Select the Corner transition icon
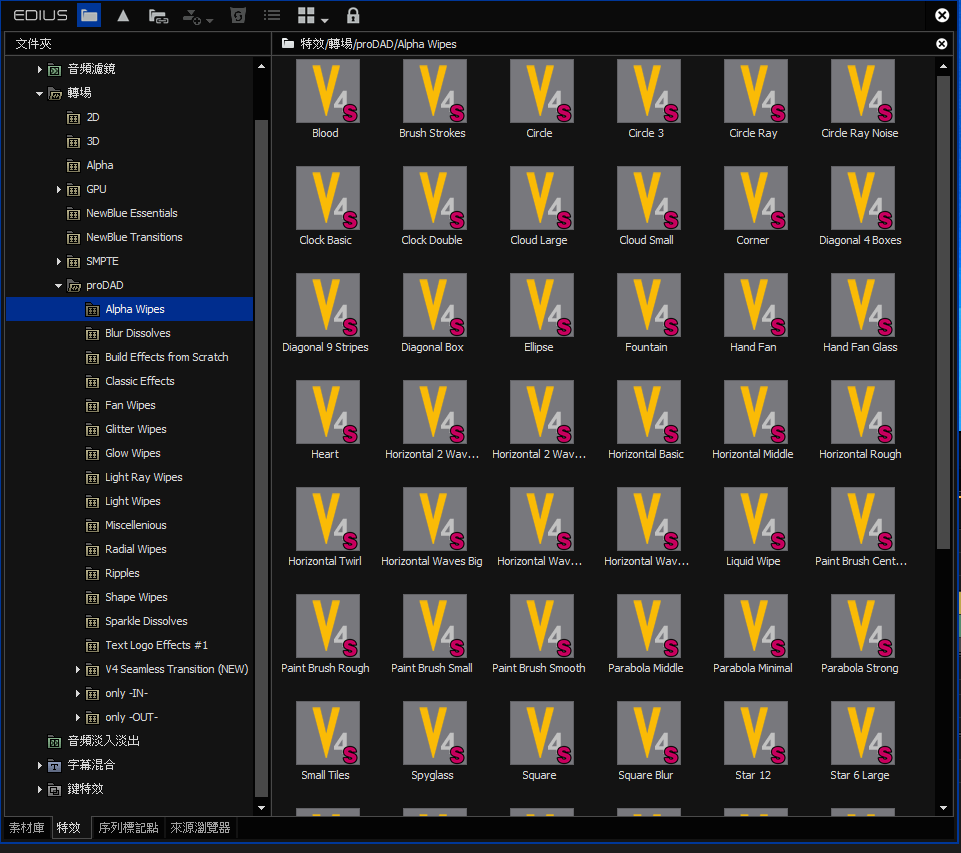961x853 pixels. coord(755,198)
